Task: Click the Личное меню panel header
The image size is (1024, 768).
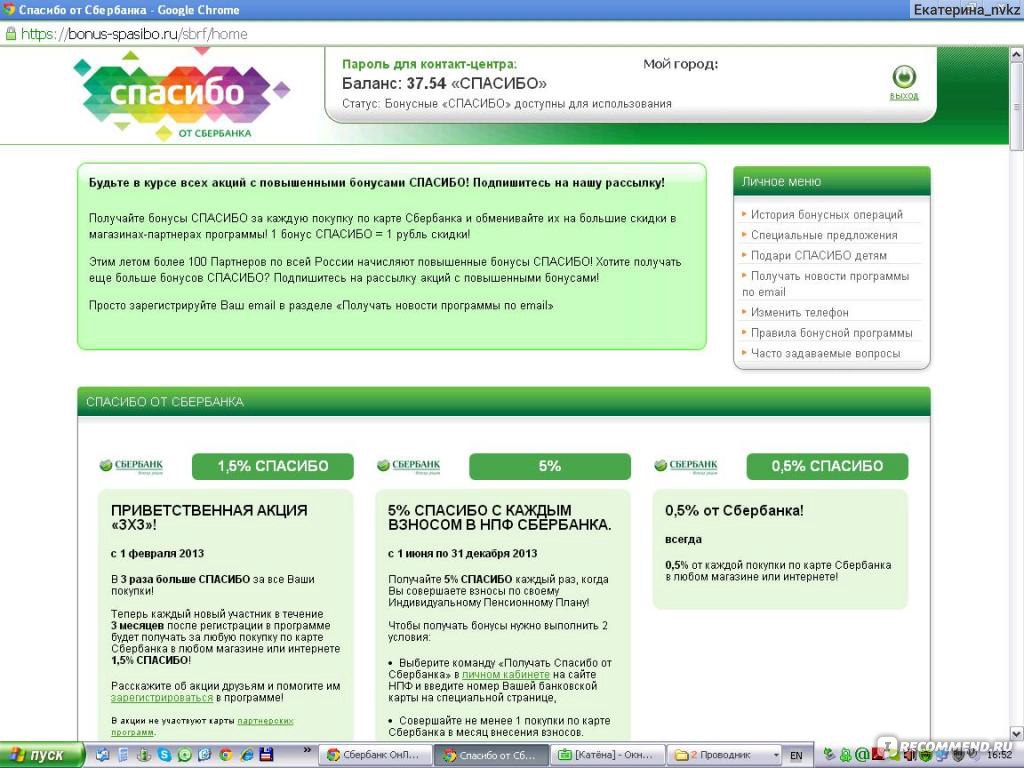Action: [832, 182]
